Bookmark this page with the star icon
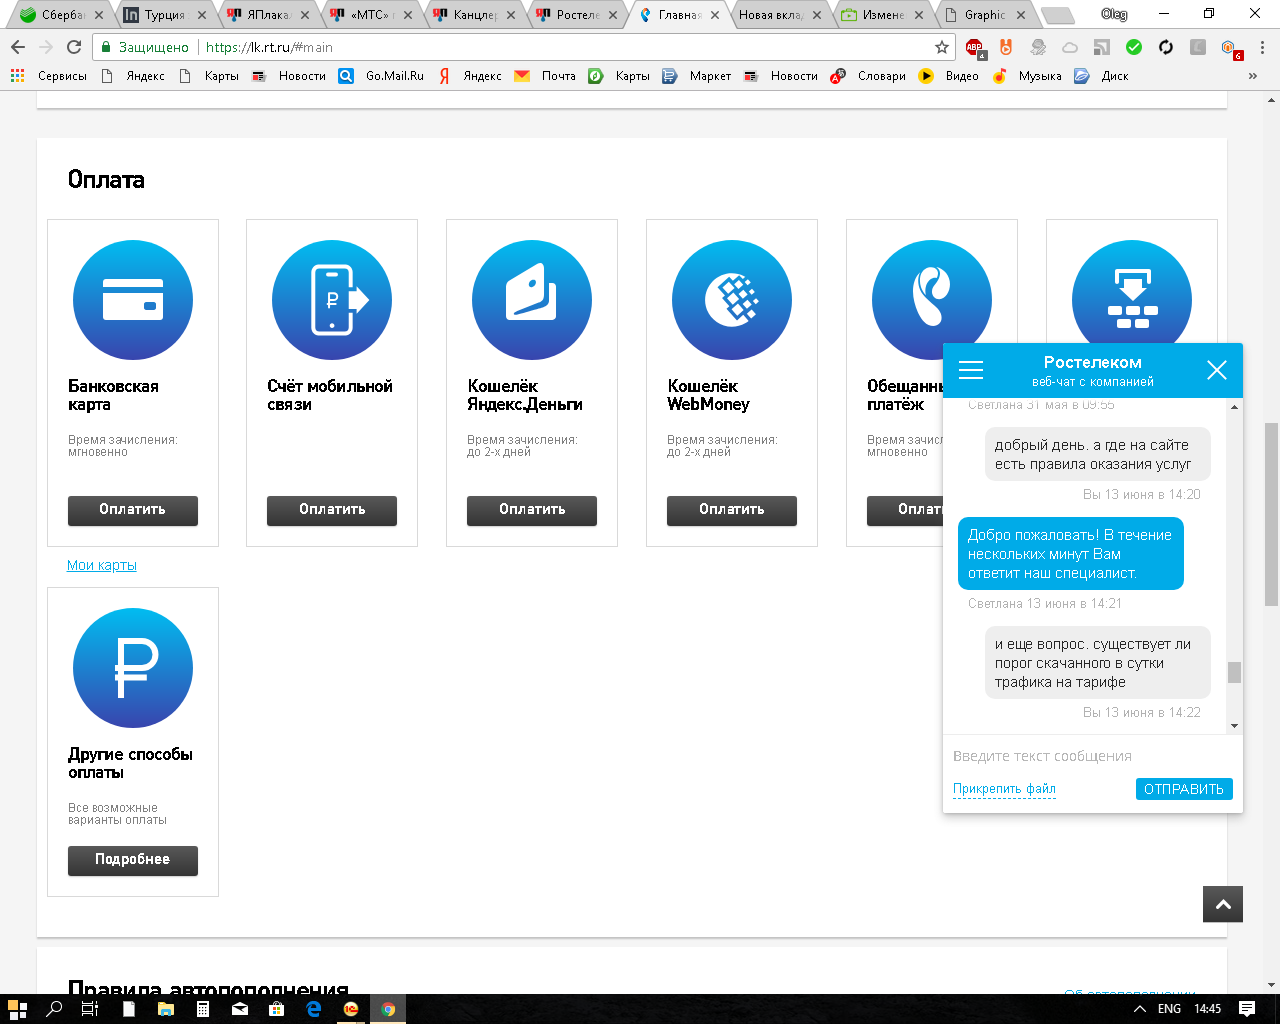Screen dimensions: 1280x1024 tap(942, 47)
